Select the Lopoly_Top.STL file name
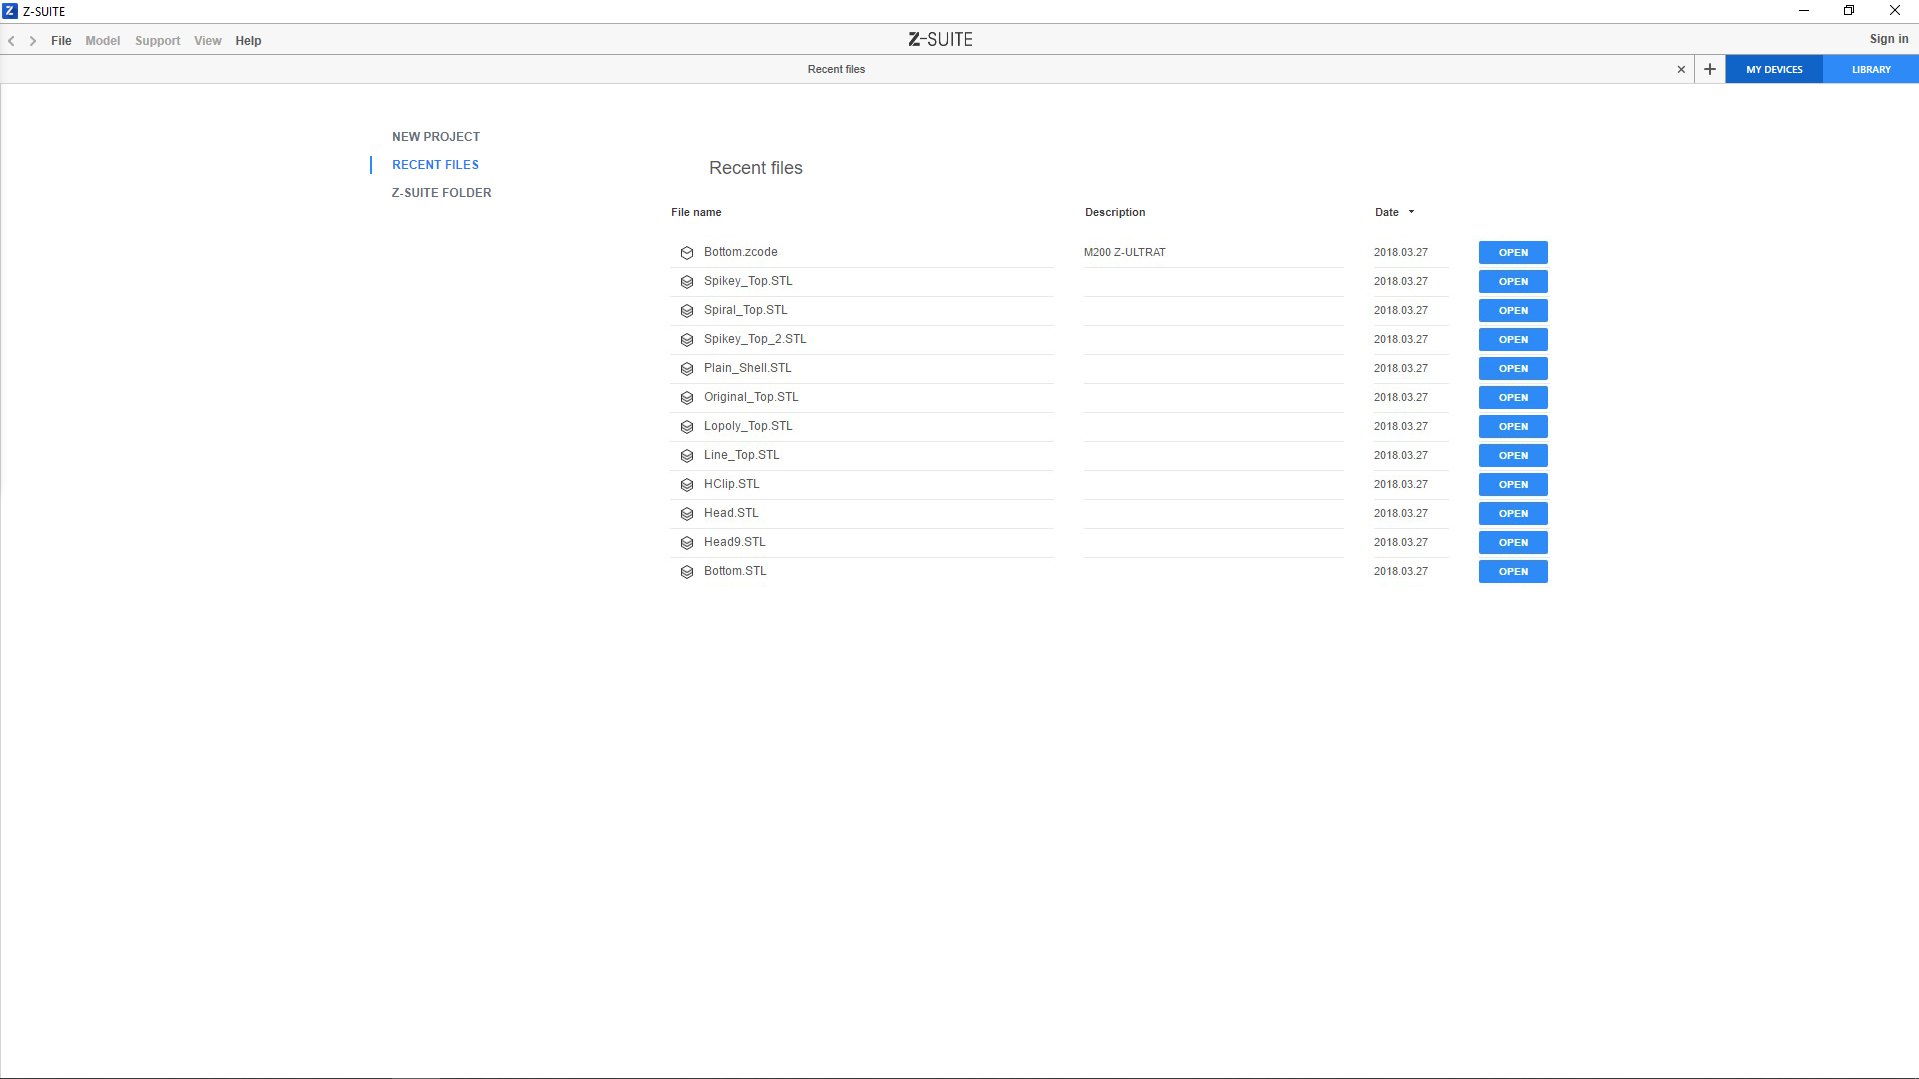The height and width of the screenshot is (1079, 1919). tap(748, 426)
